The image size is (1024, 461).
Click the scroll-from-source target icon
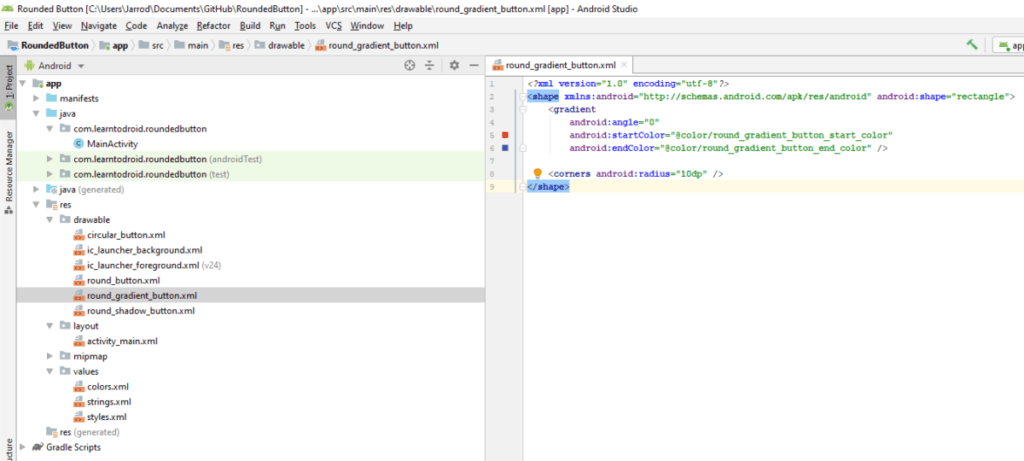[409, 65]
